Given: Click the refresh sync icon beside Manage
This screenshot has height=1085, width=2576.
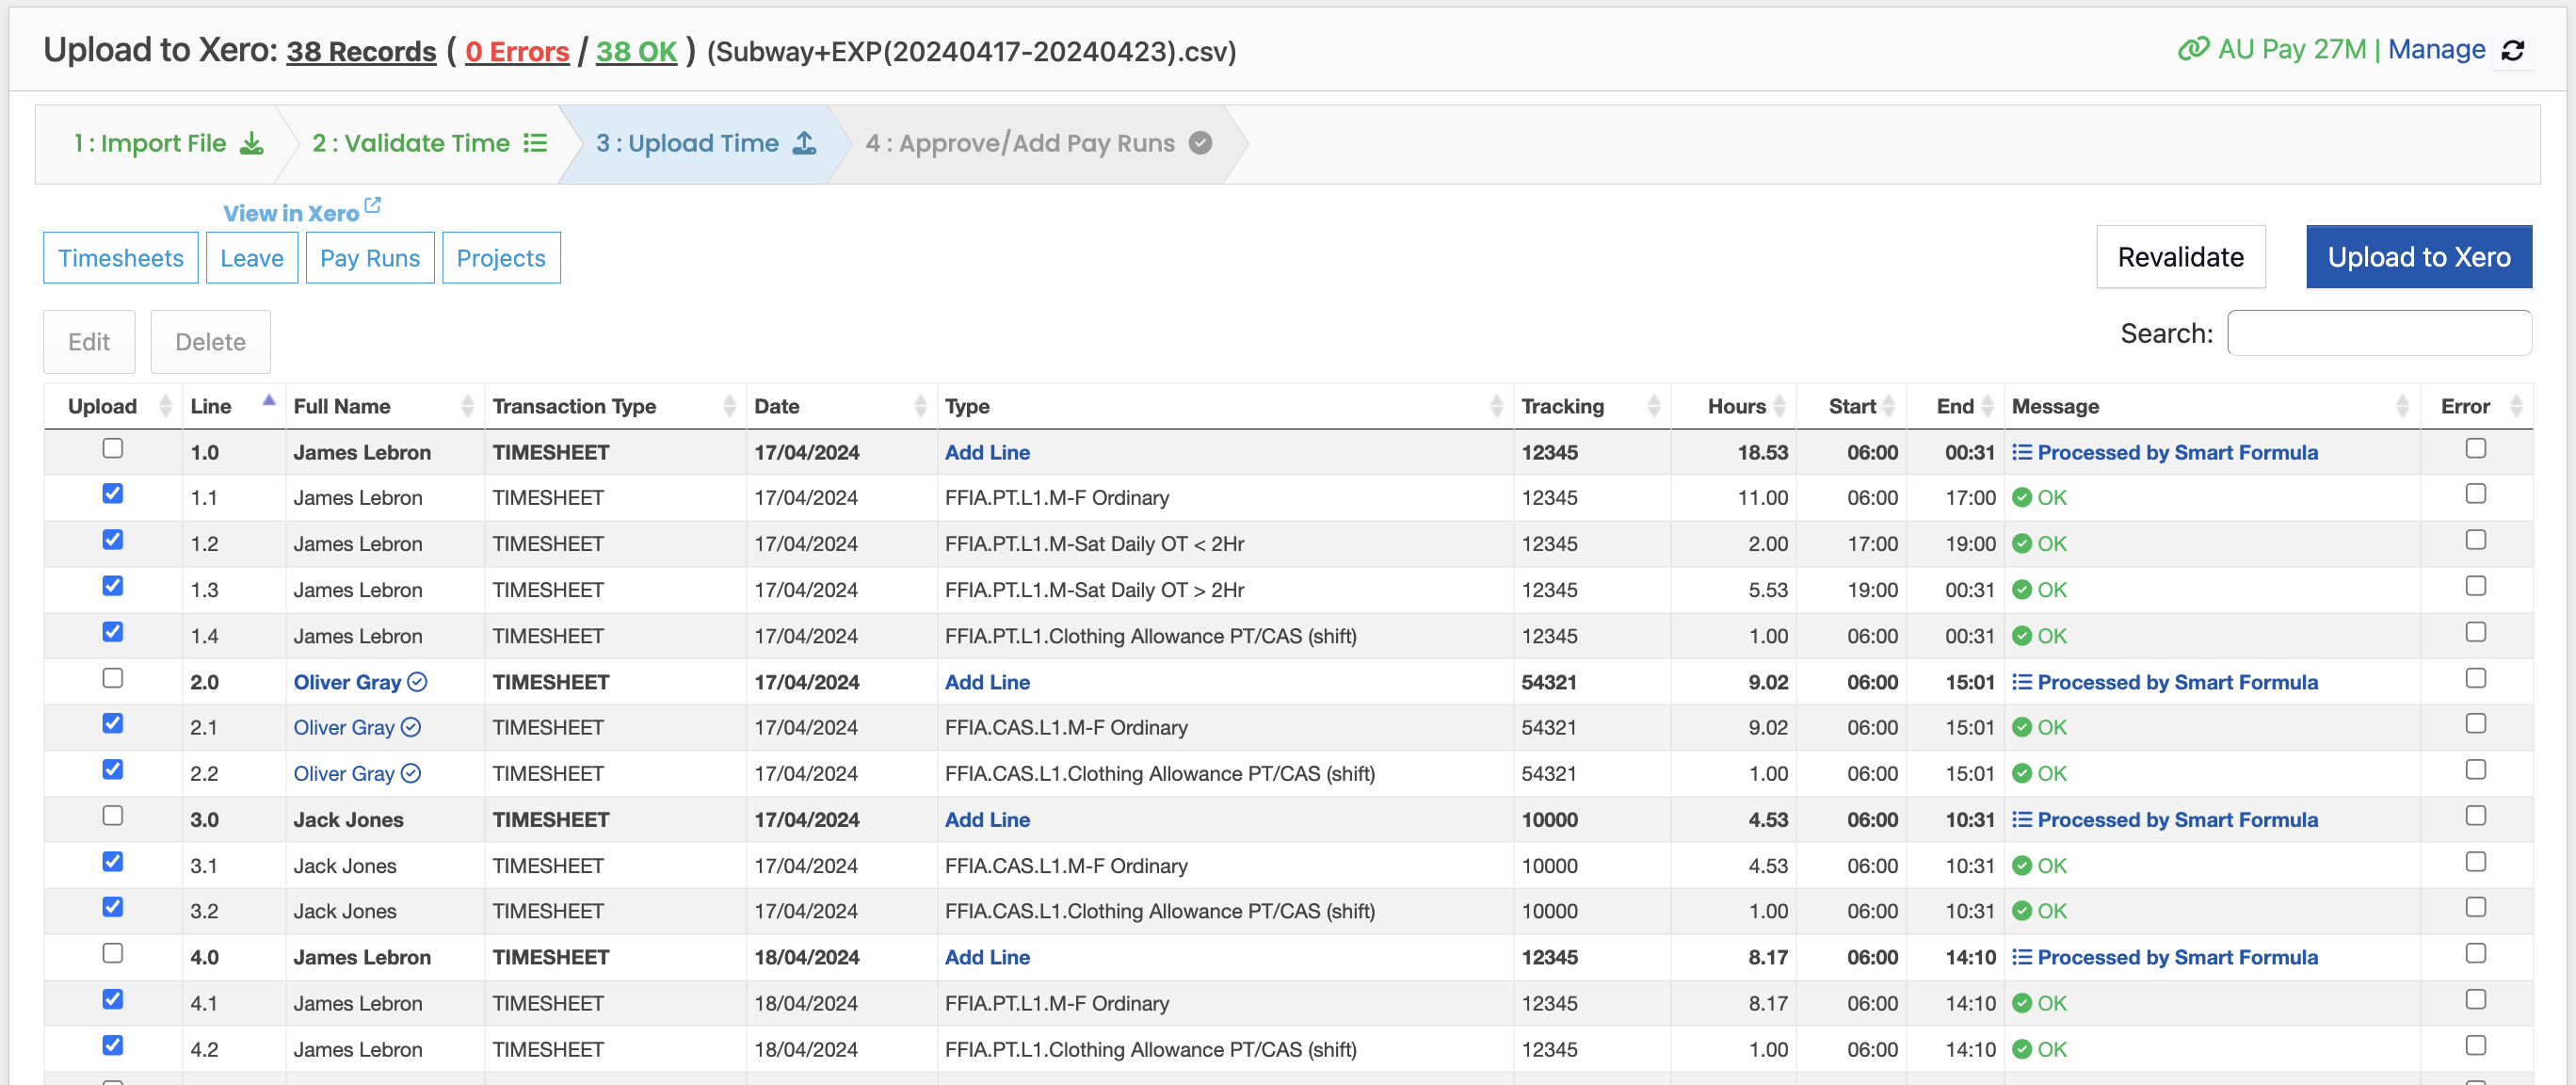Looking at the screenshot, I should click(2513, 50).
